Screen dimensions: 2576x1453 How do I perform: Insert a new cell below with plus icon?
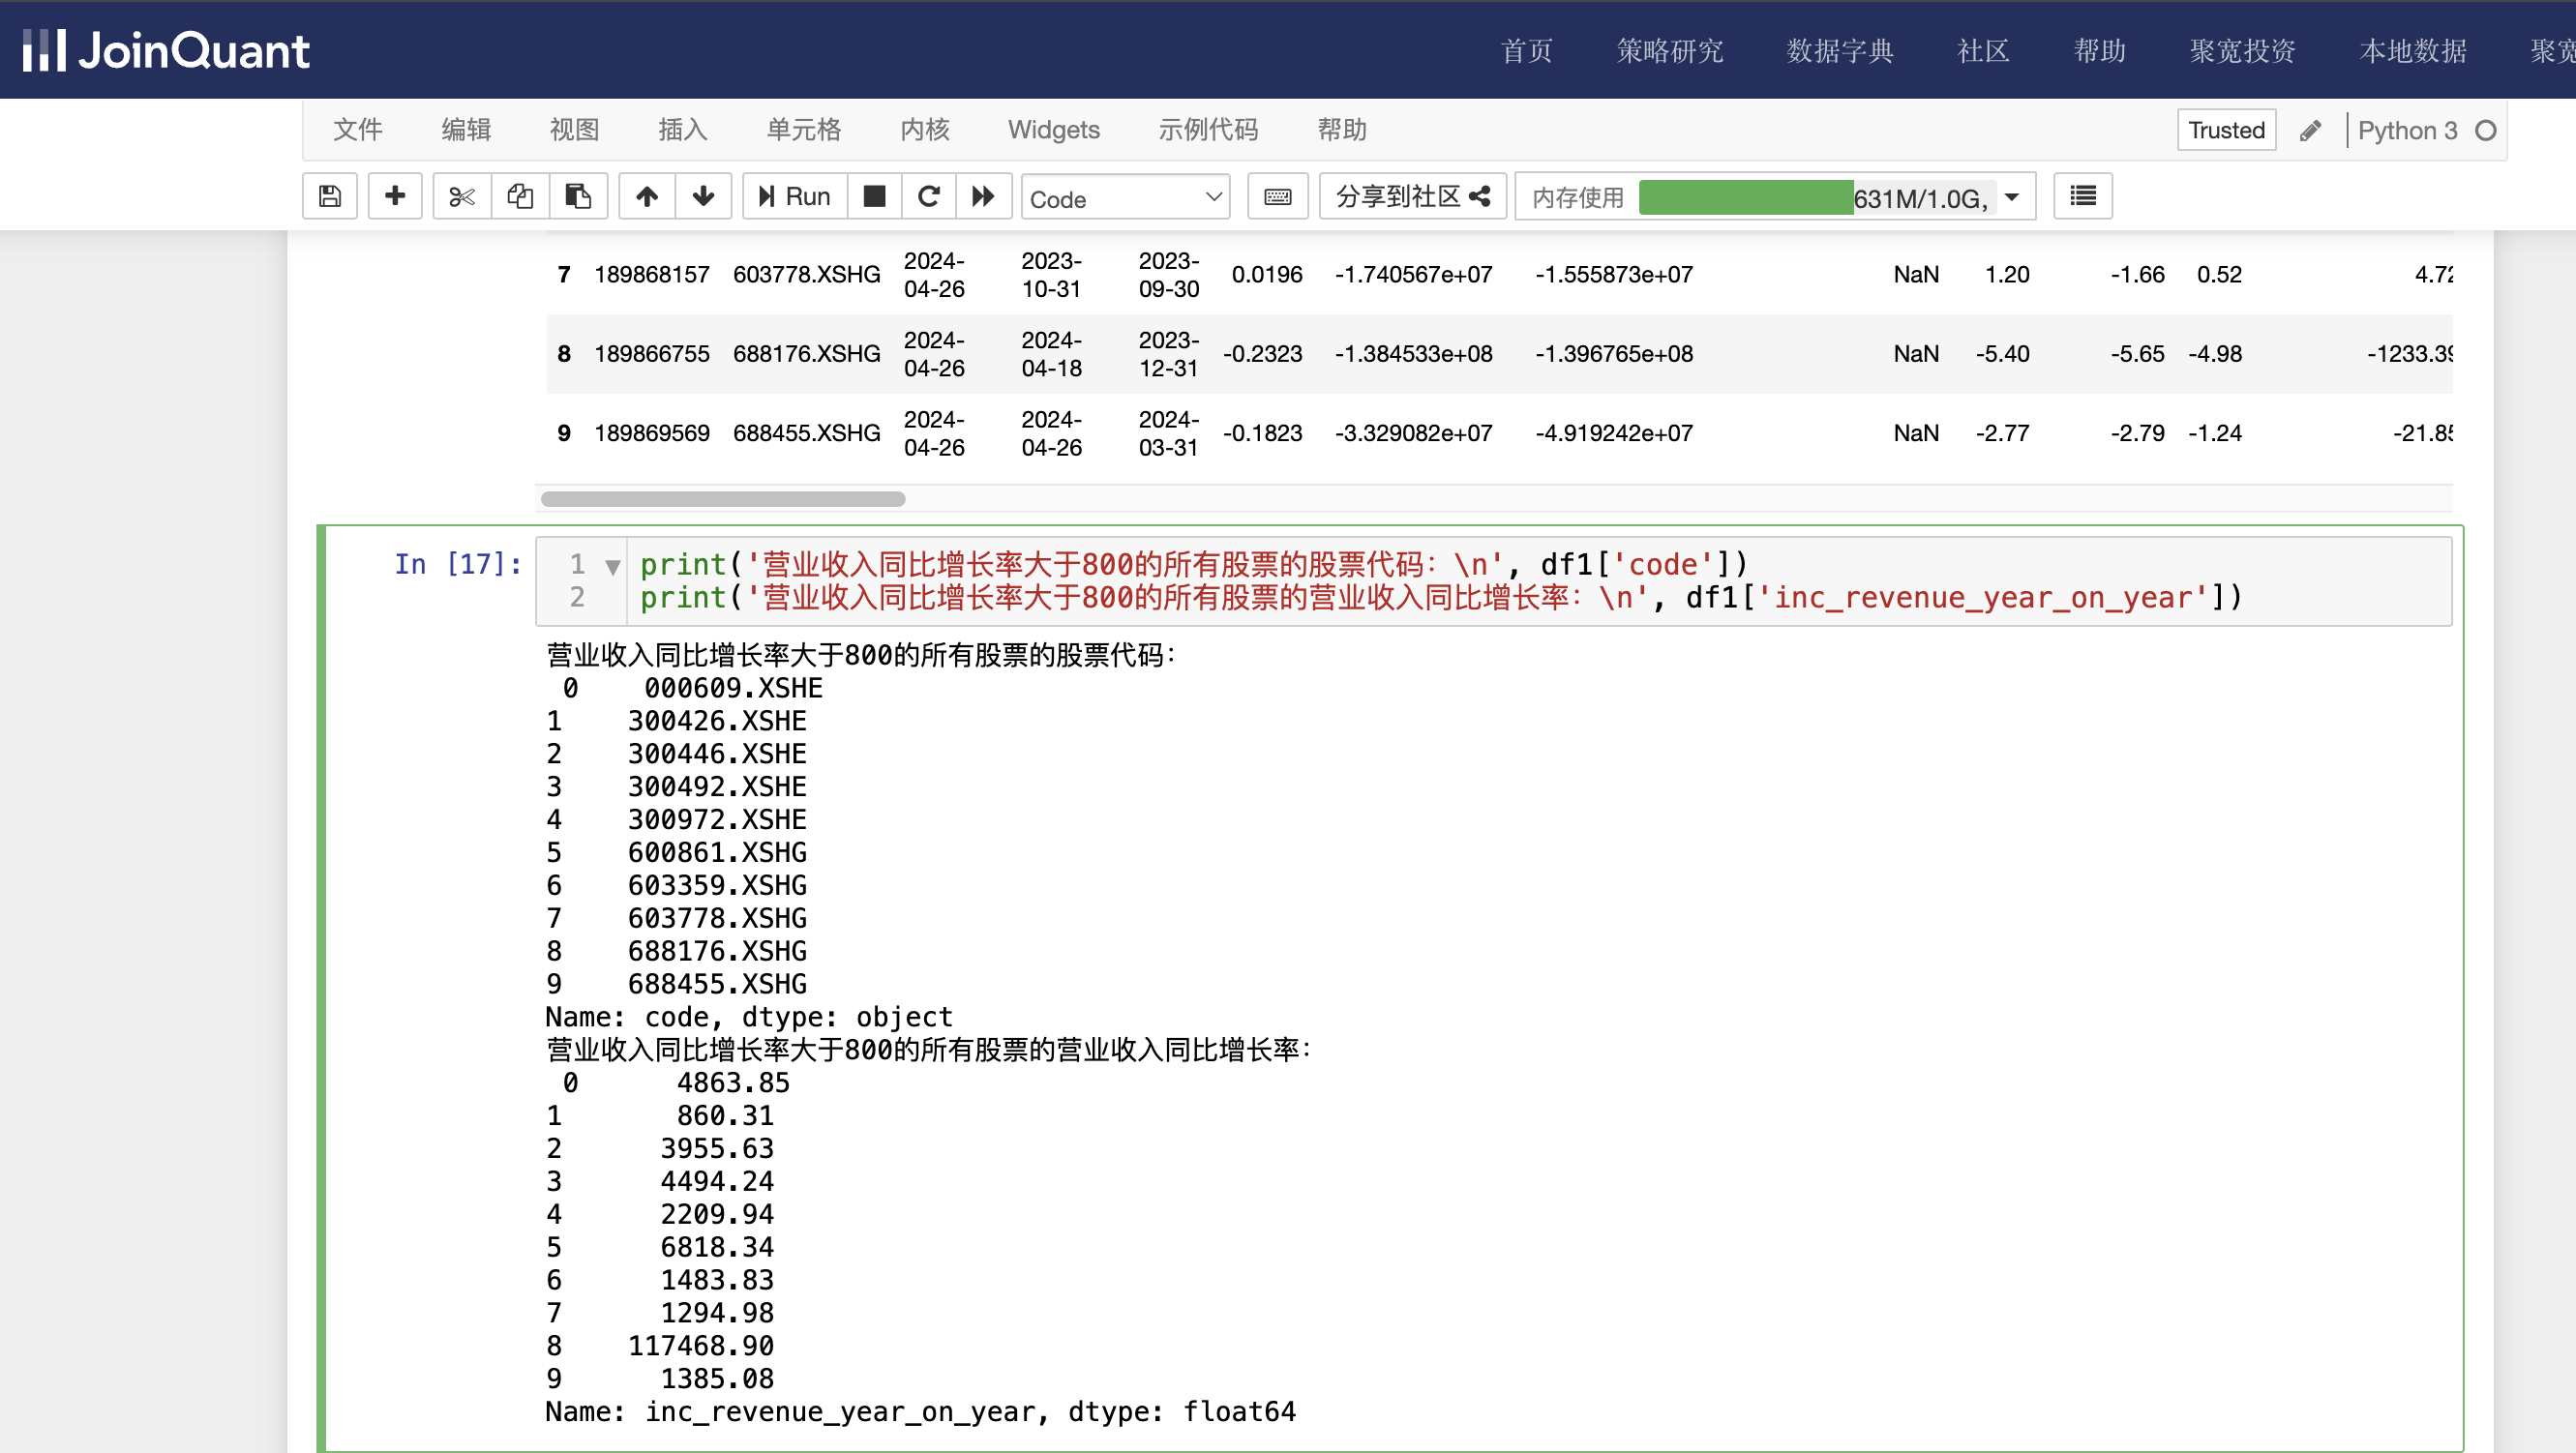click(x=395, y=196)
